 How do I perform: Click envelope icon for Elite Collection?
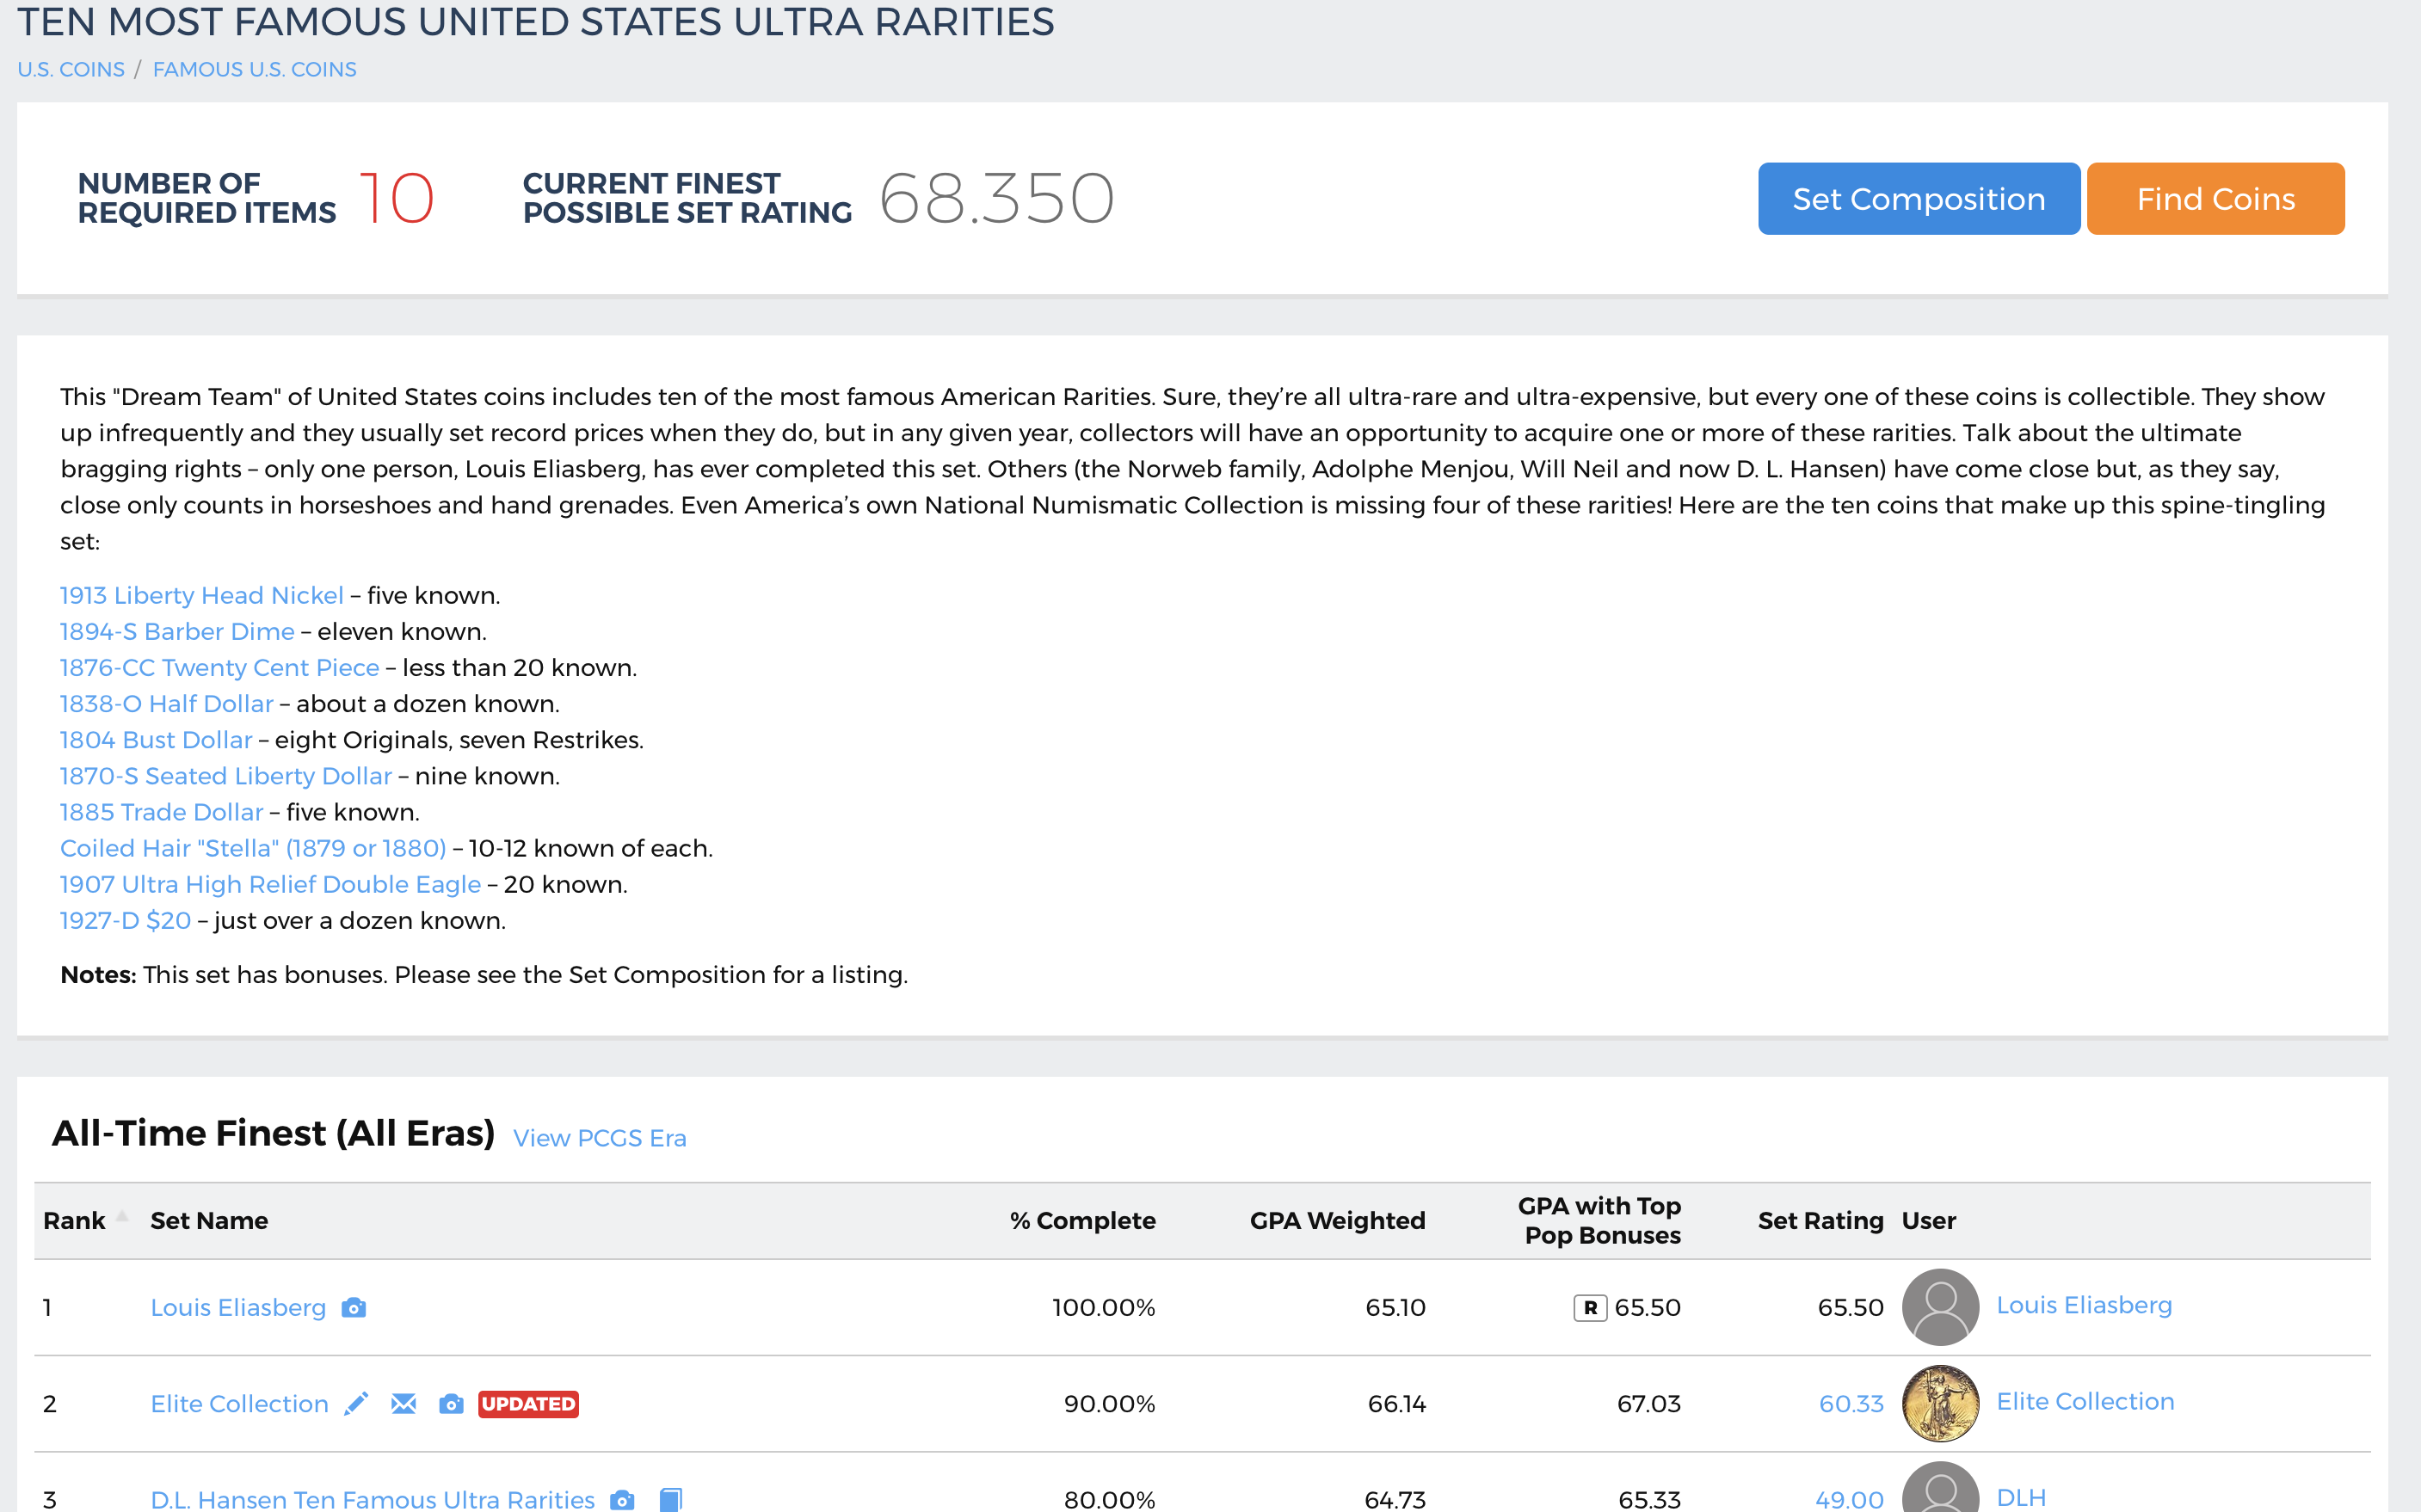403,1403
